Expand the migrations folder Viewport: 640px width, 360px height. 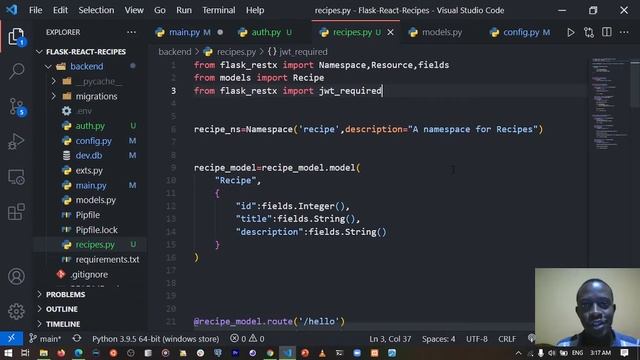tap(53, 96)
